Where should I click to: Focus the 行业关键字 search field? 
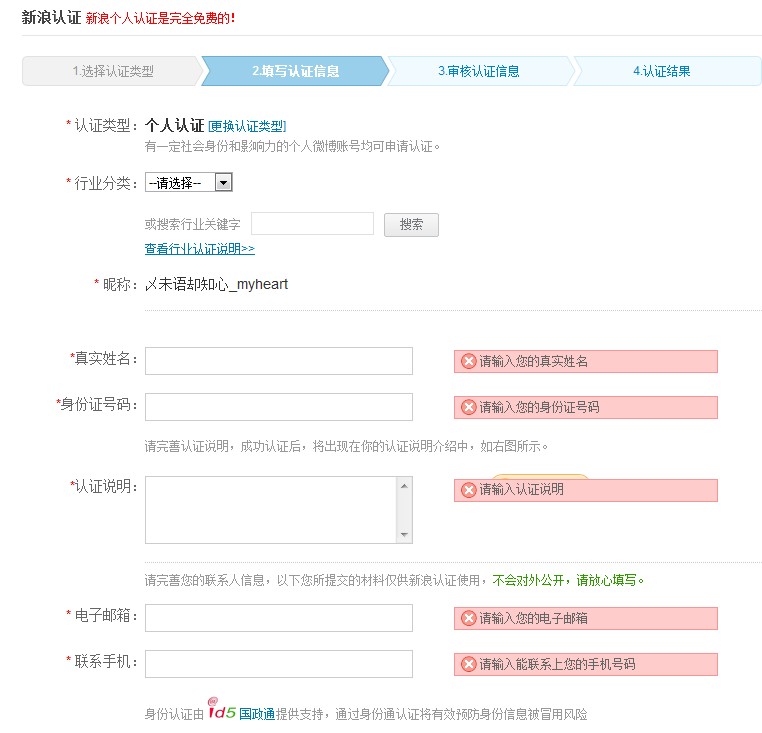pos(312,224)
